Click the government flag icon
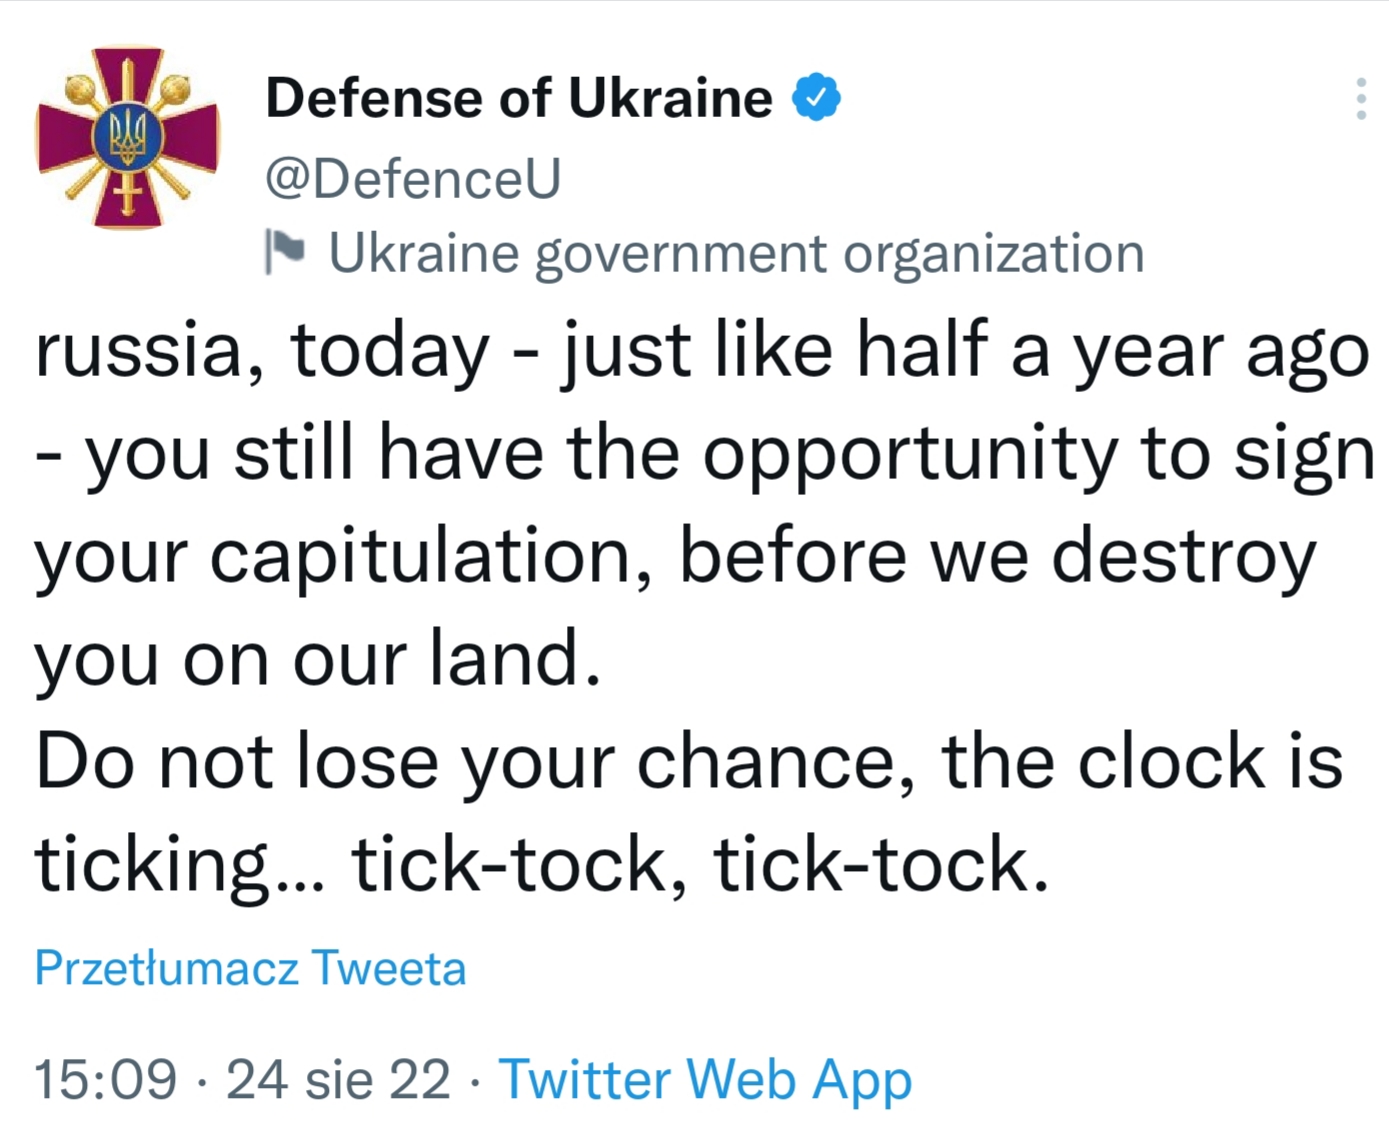This screenshot has height=1134, width=1389. click(285, 251)
